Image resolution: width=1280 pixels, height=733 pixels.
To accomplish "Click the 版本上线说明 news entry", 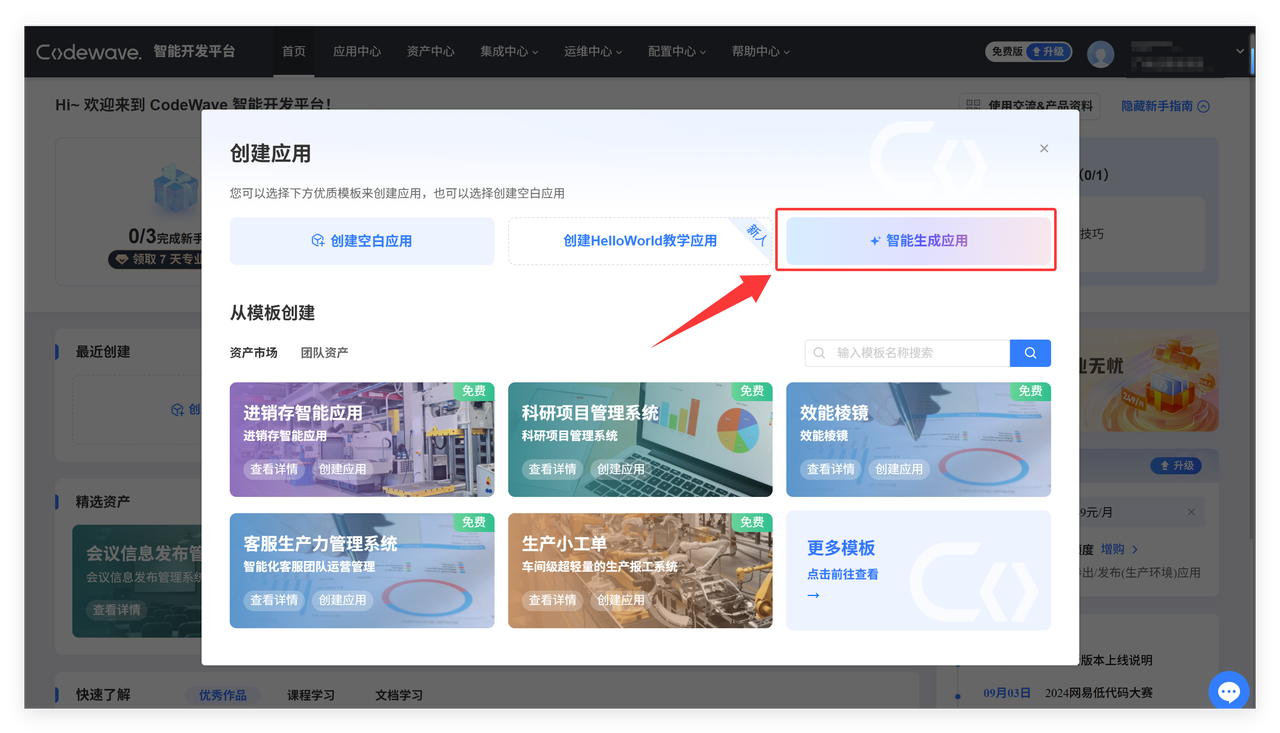I will click(x=1116, y=661).
